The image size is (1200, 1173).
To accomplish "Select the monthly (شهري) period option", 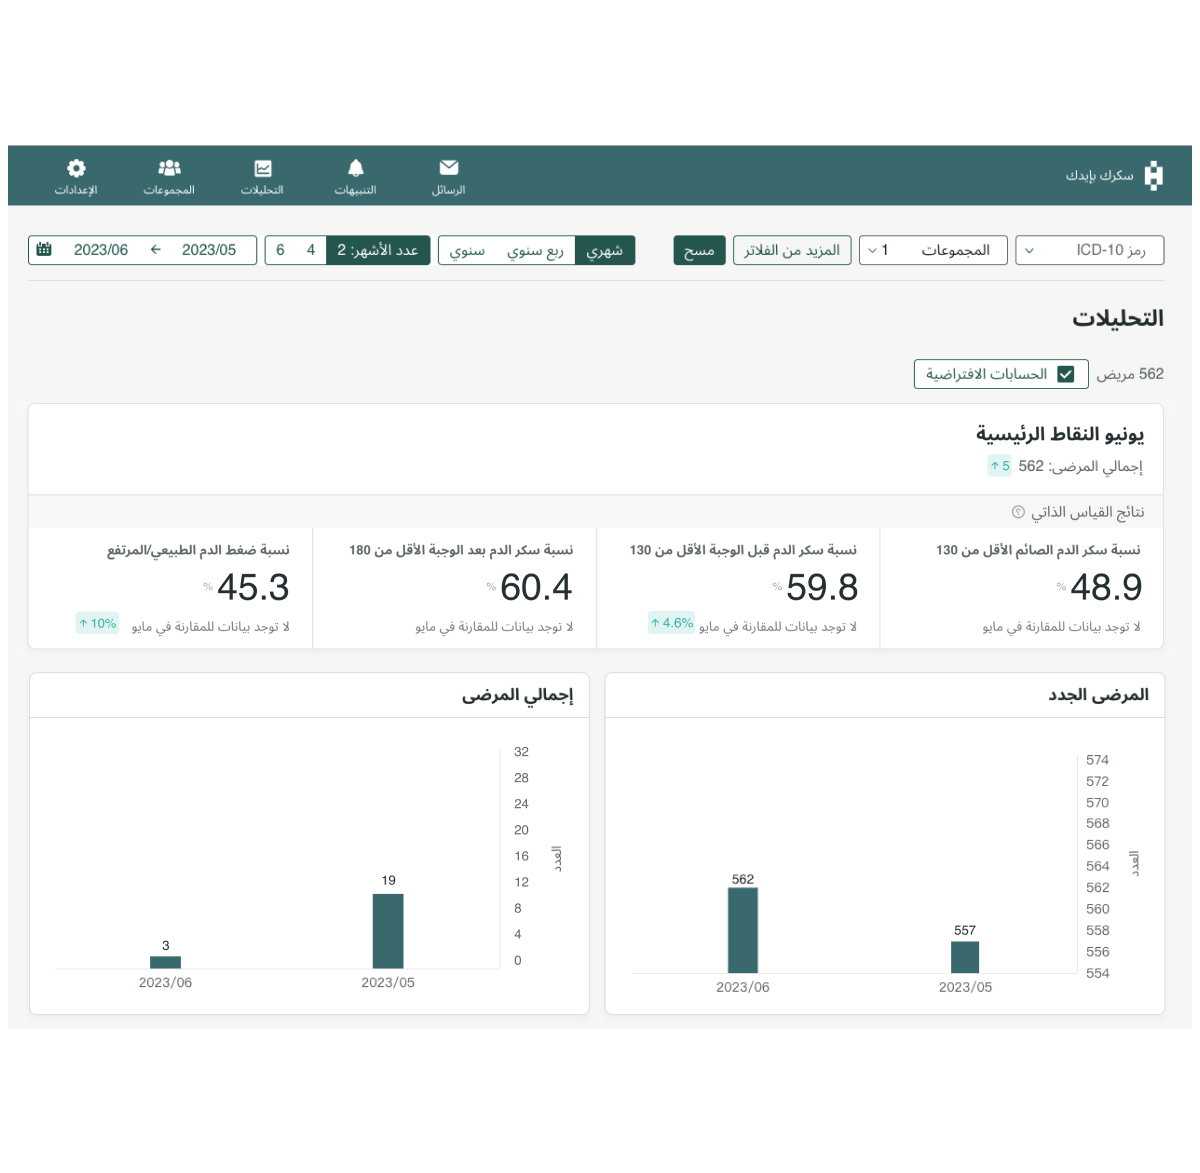I will (605, 250).
